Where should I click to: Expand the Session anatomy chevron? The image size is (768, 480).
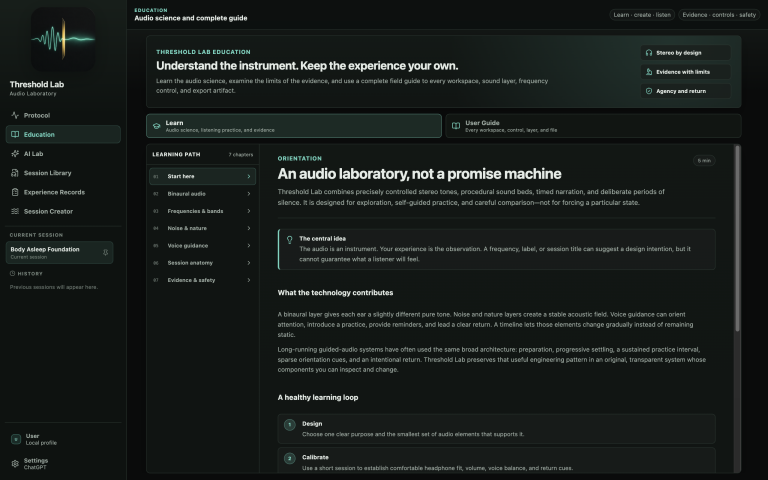[249, 263]
